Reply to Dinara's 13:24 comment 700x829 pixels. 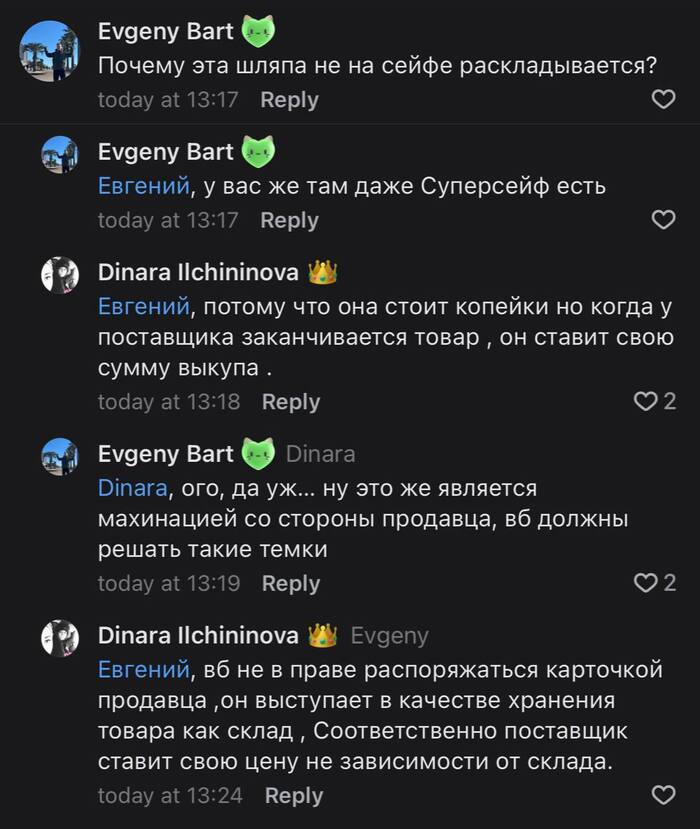click(x=294, y=796)
